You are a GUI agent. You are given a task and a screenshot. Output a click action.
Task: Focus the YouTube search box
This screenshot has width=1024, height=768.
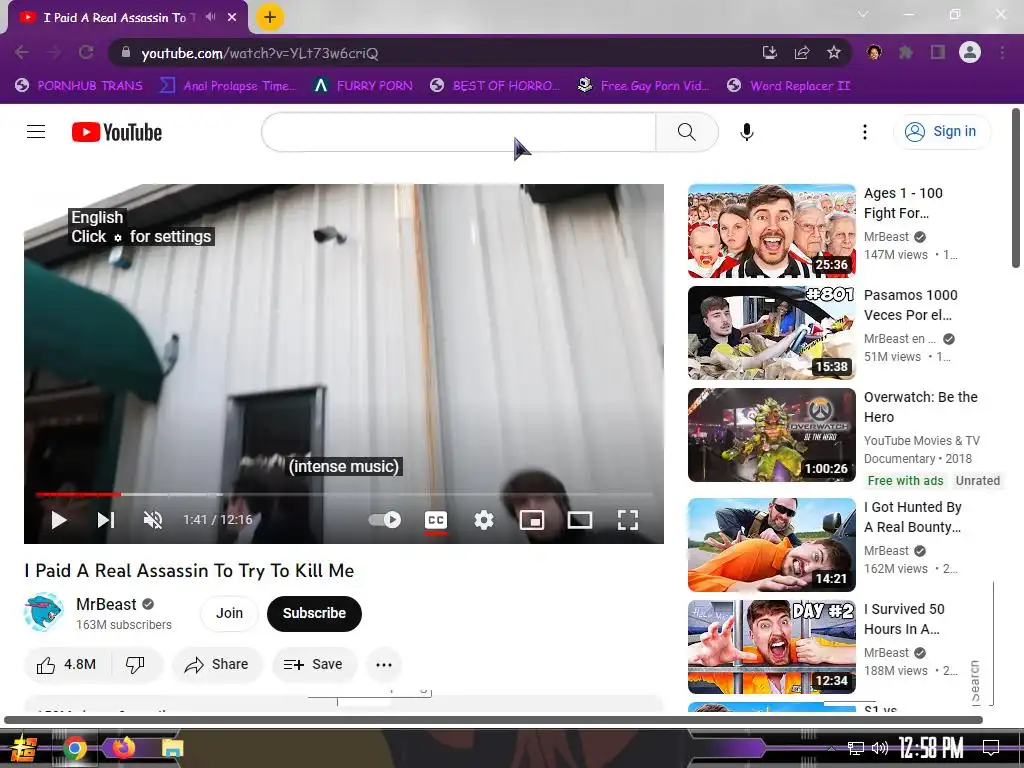(x=458, y=132)
